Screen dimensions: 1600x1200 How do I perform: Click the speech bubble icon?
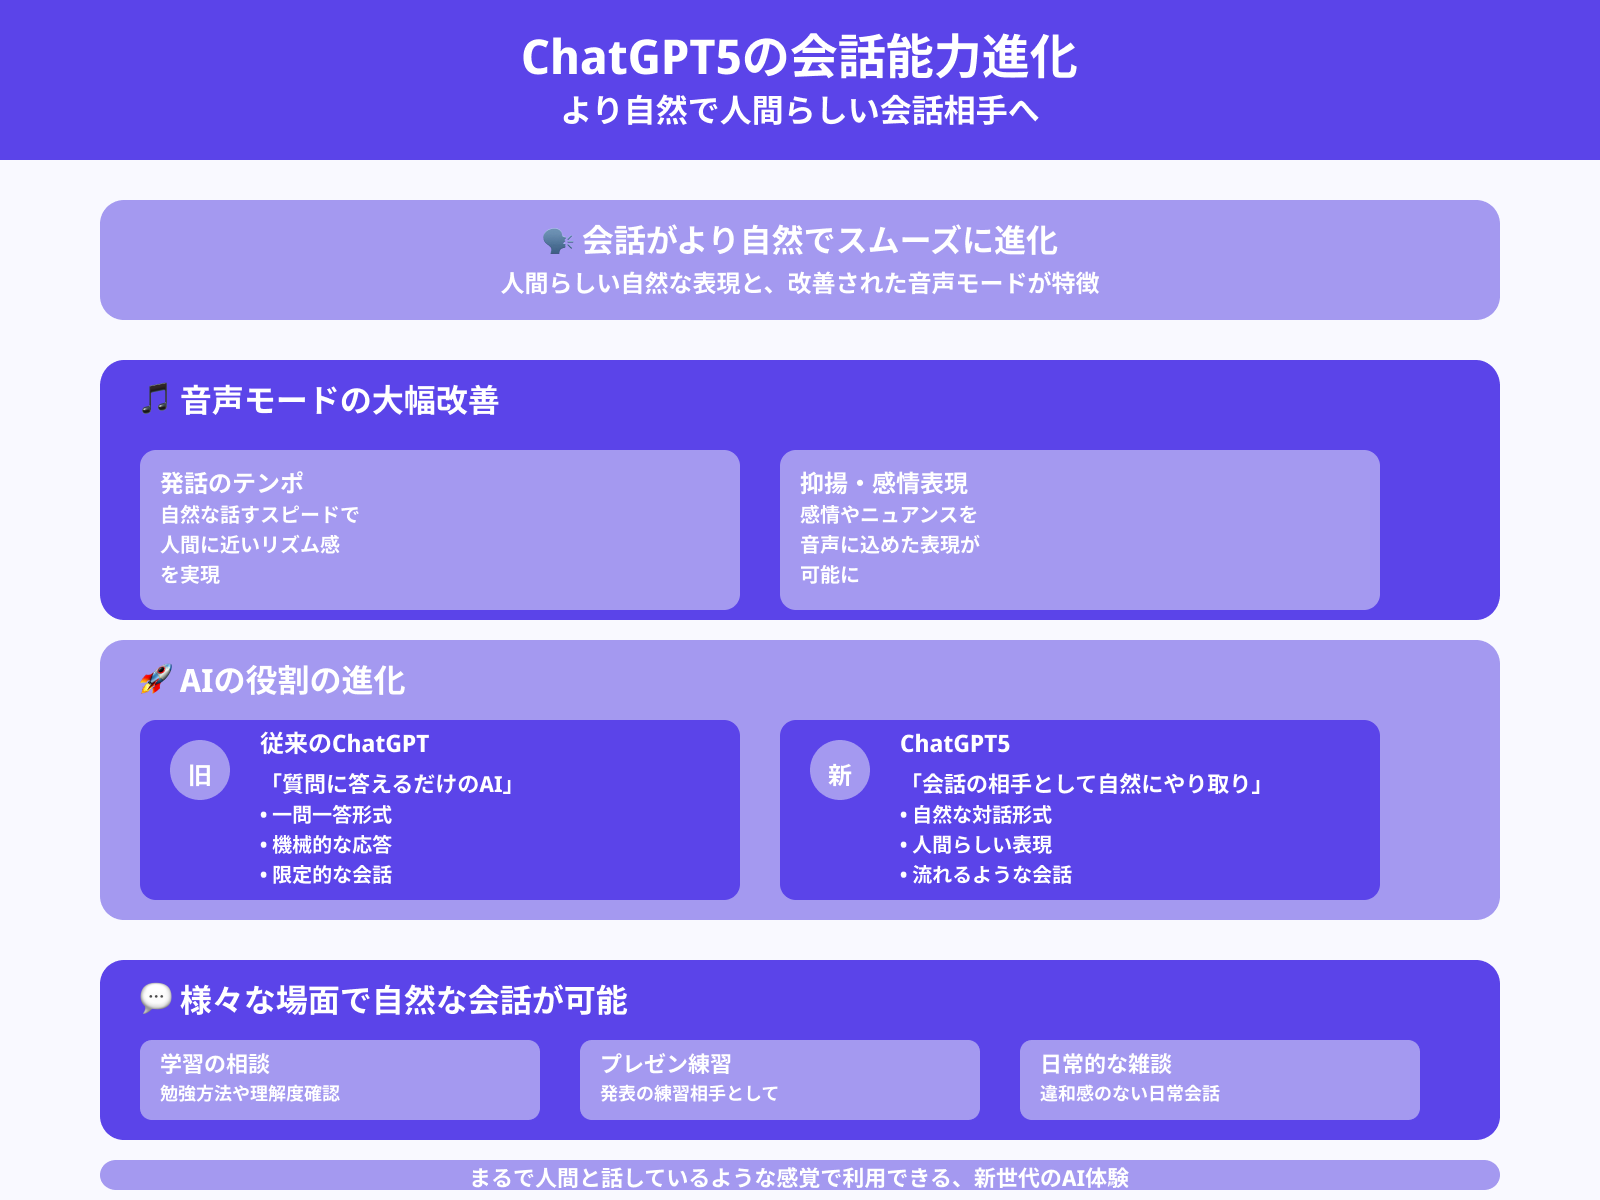tap(155, 998)
